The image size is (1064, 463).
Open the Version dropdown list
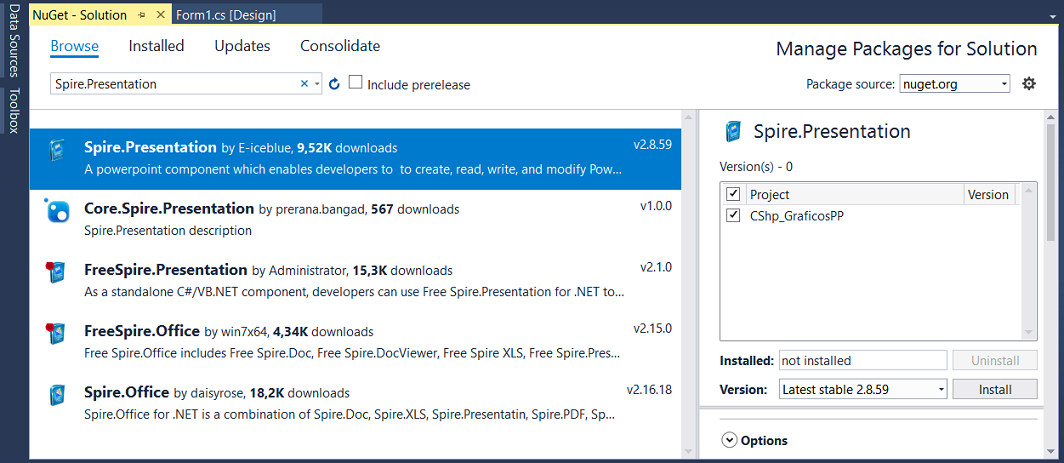pyautogui.click(x=862, y=389)
